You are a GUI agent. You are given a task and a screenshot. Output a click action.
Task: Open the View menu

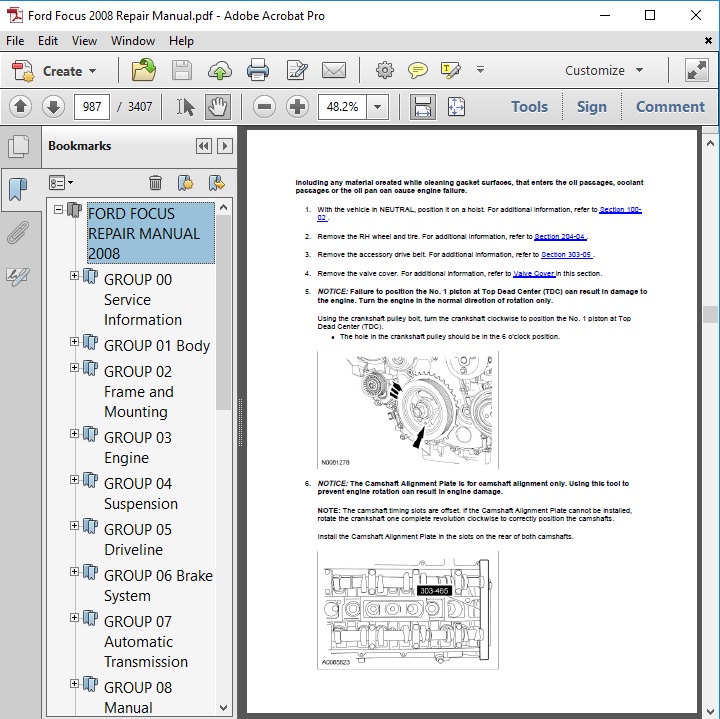click(84, 41)
